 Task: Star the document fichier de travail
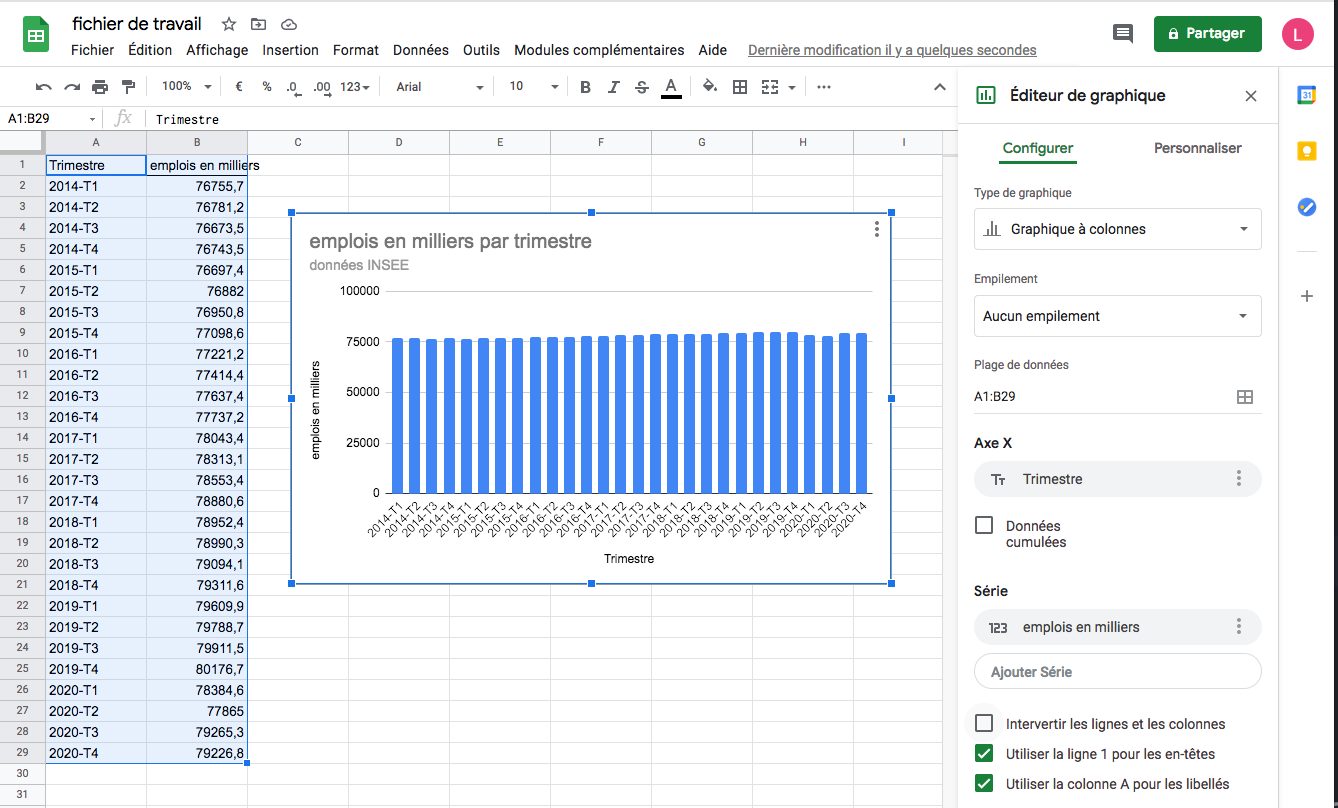(229, 24)
